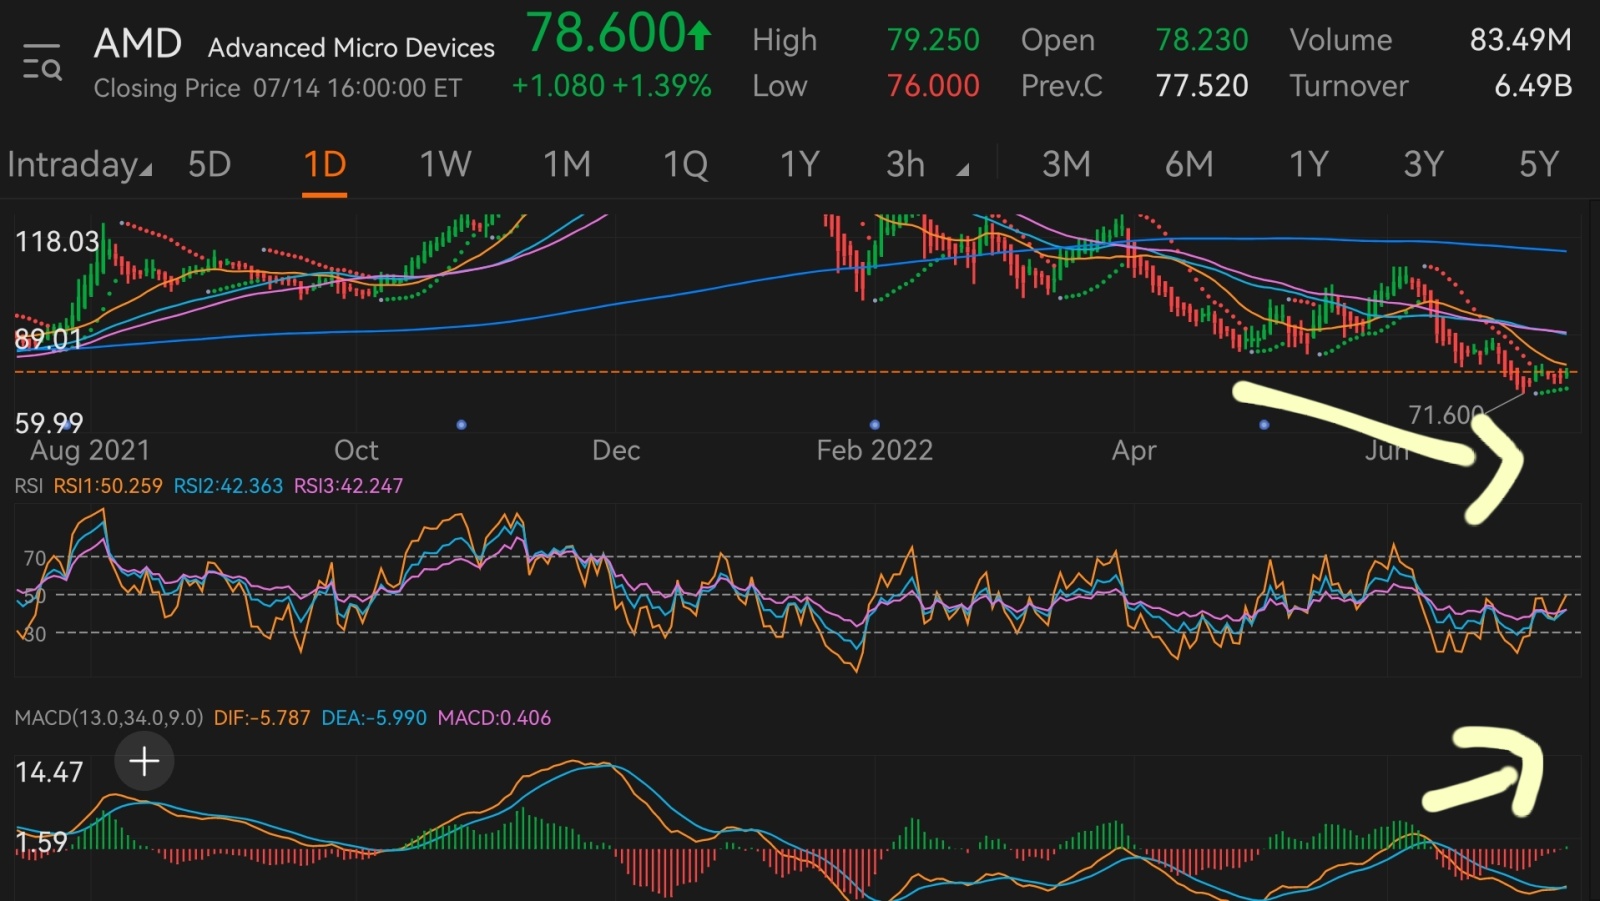Click the MACD:0.406 value
This screenshot has width=1600, height=901.
click(494, 718)
